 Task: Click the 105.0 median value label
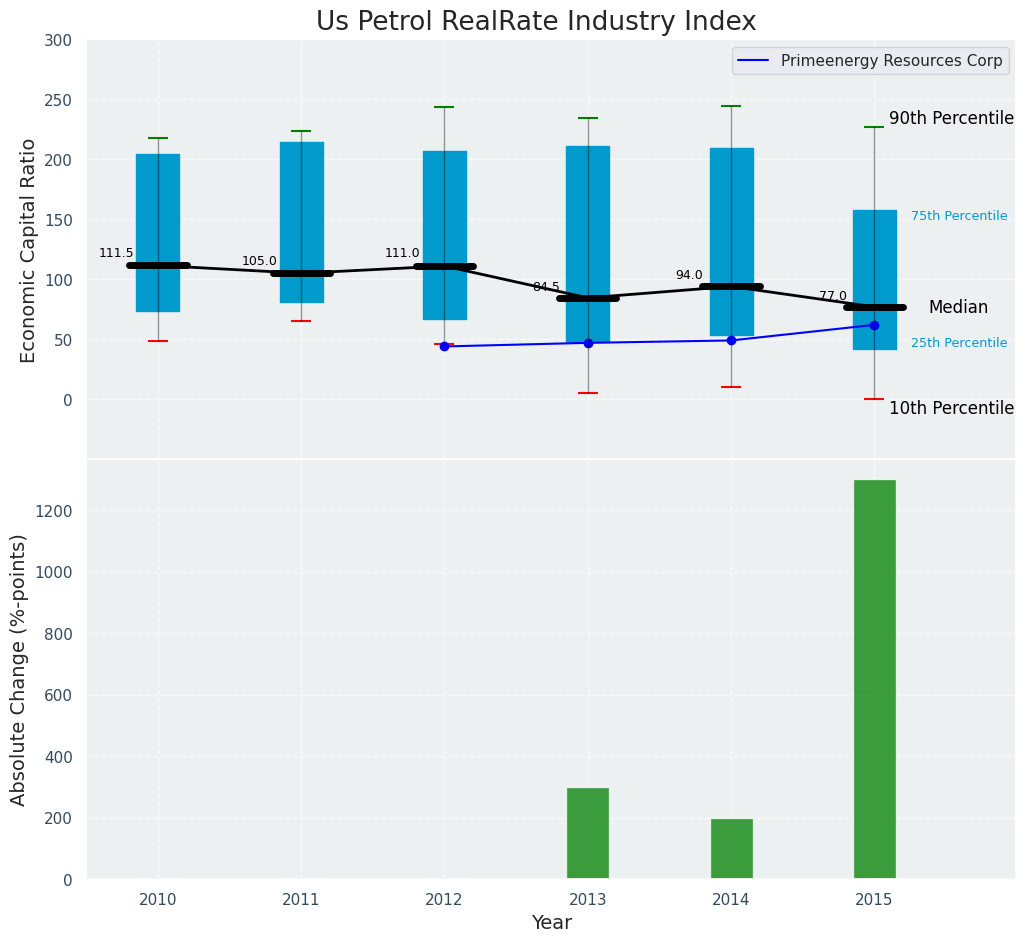pos(259,261)
